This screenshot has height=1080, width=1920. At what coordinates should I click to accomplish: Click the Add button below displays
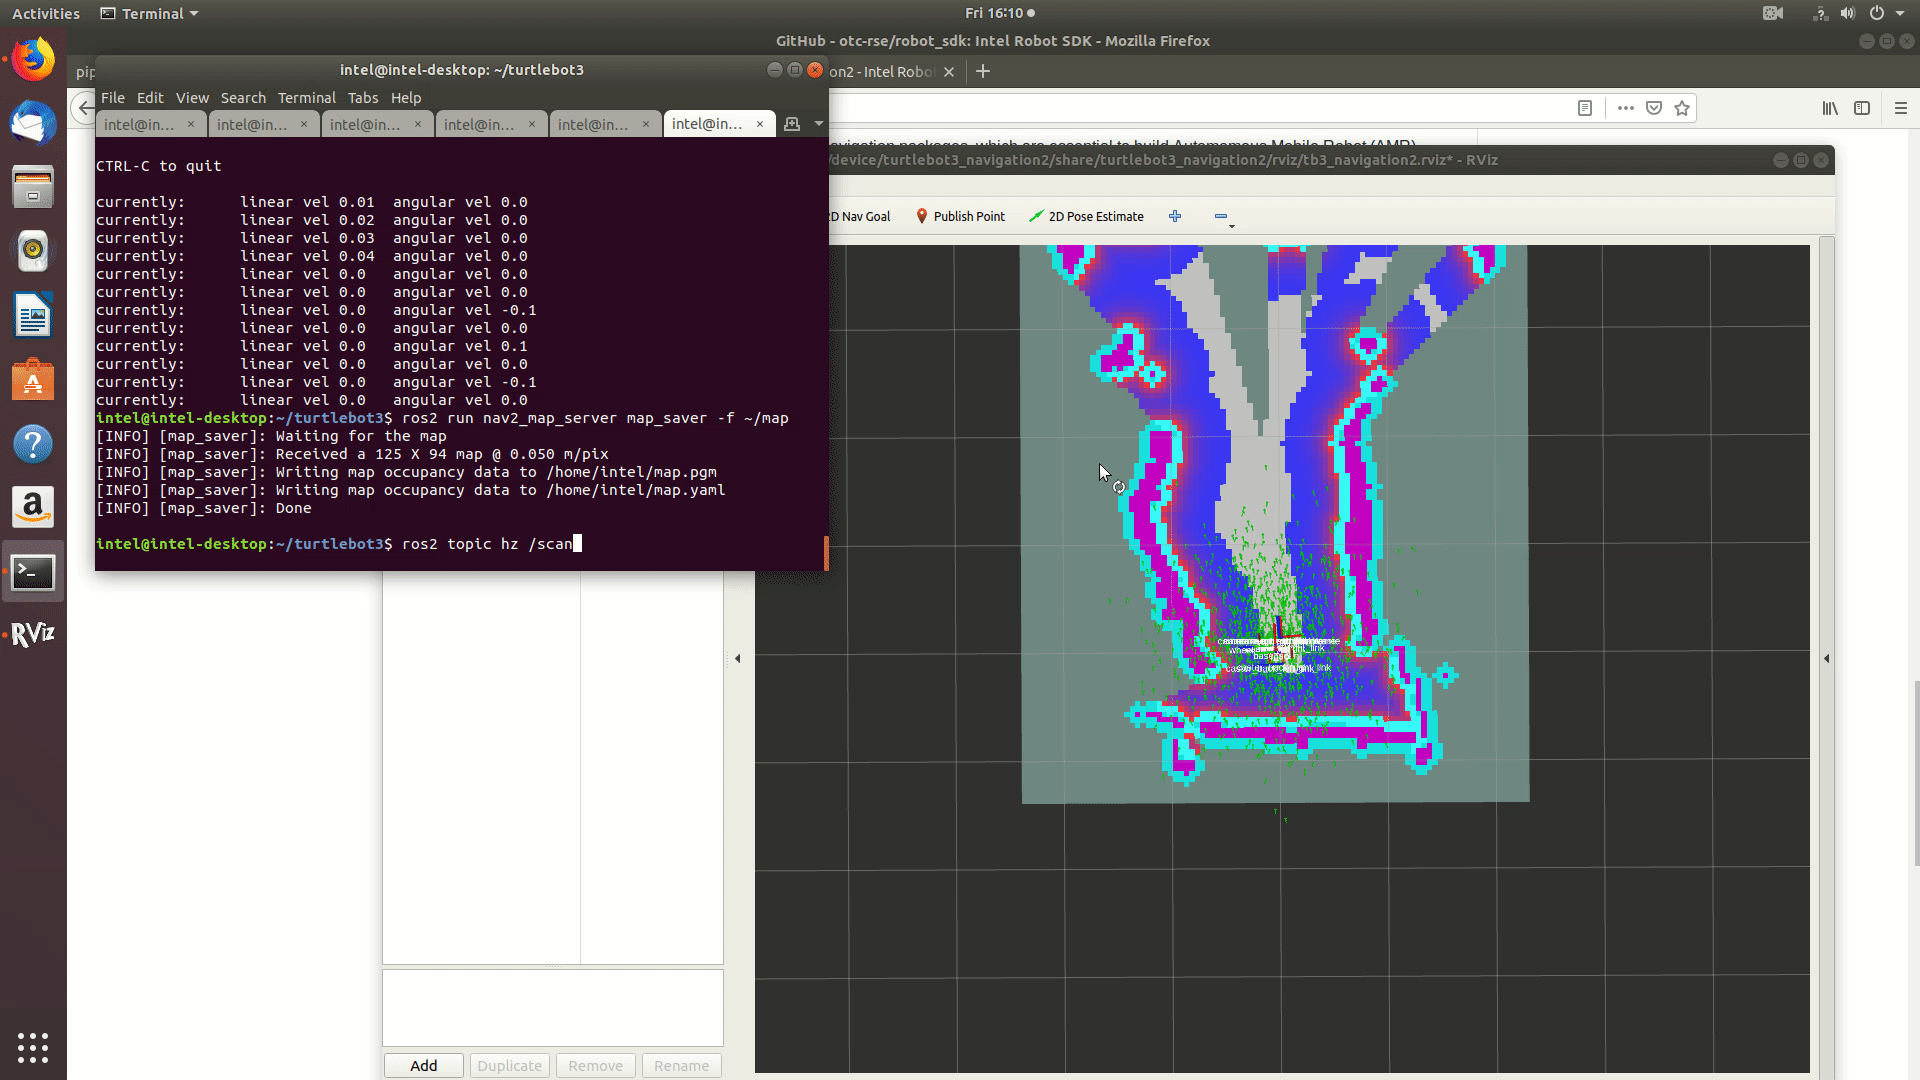click(x=423, y=1065)
